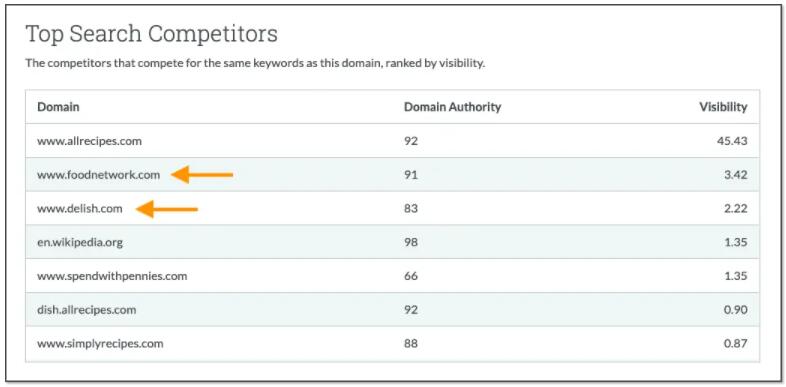This screenshot has width=786, height=387.
Task: Sort by the Domain column header
Action: [x=58, y=107]
